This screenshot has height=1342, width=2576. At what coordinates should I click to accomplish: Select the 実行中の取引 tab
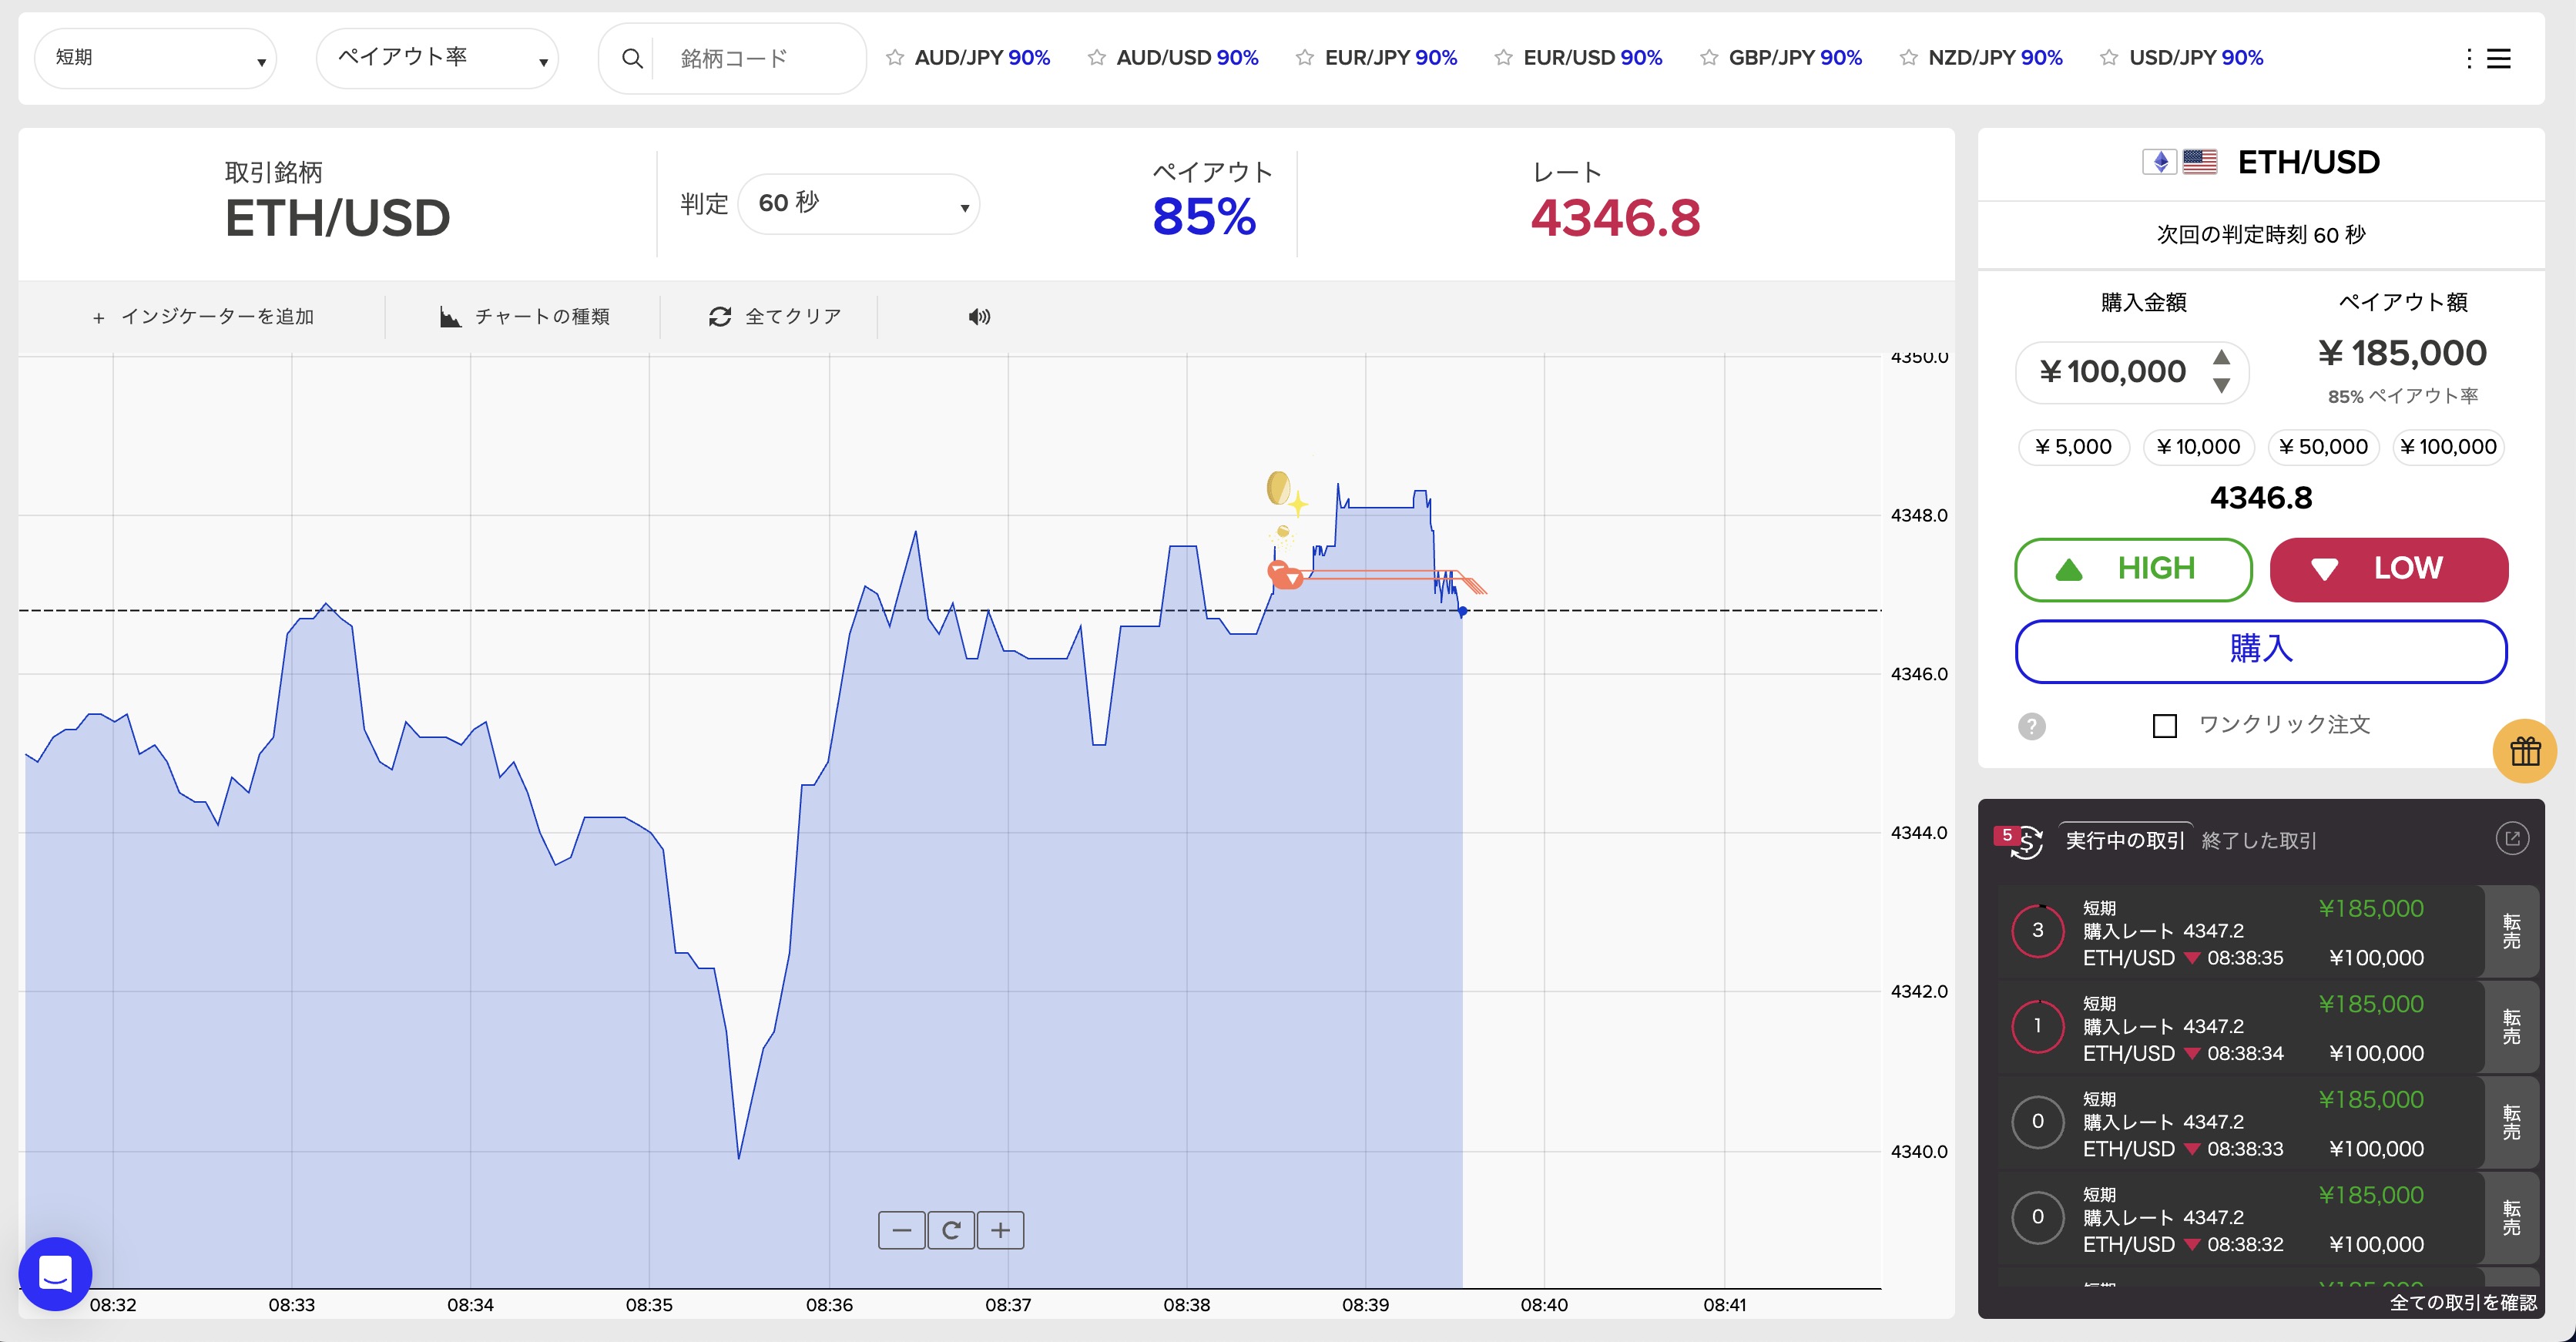(x=2125, y=841)
